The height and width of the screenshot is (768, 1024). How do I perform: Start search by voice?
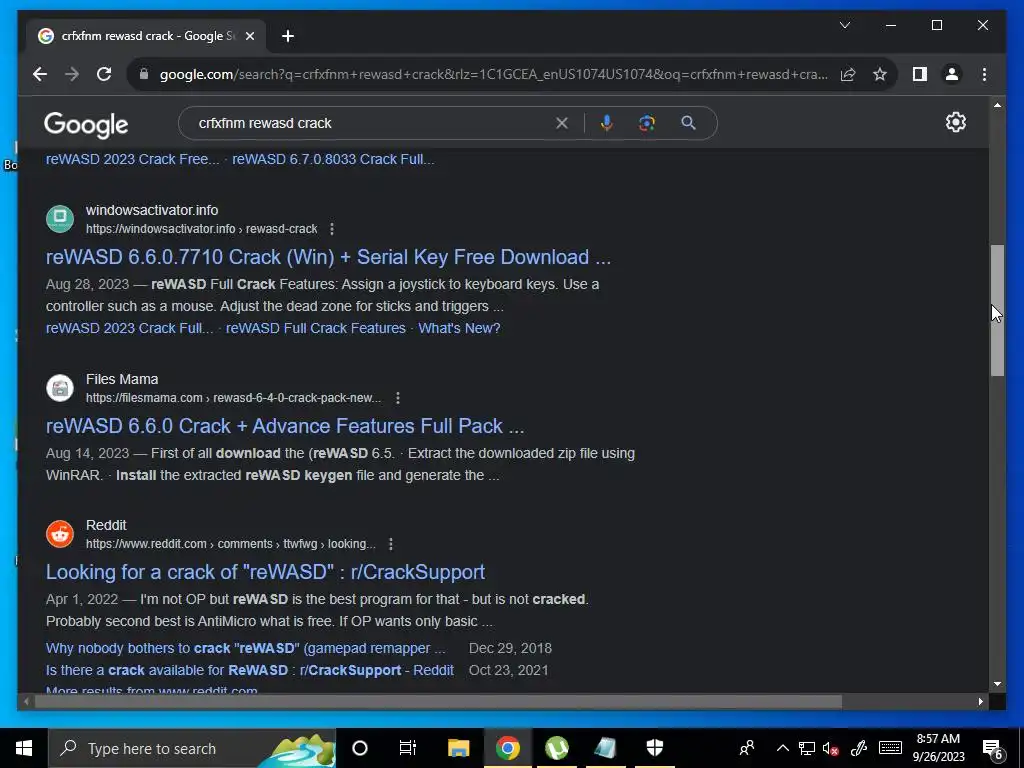coord(607,123)
